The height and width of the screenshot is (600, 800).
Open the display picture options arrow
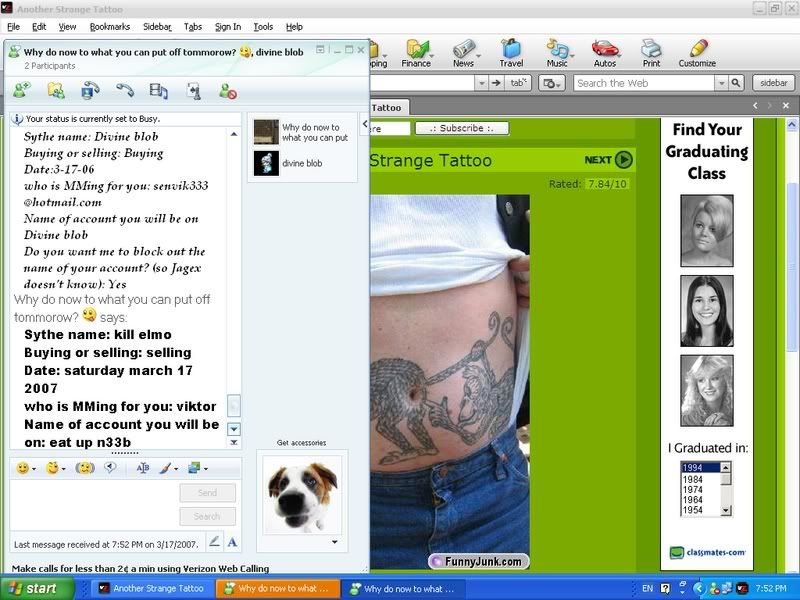pyautogui.click(x=335, y=542)
